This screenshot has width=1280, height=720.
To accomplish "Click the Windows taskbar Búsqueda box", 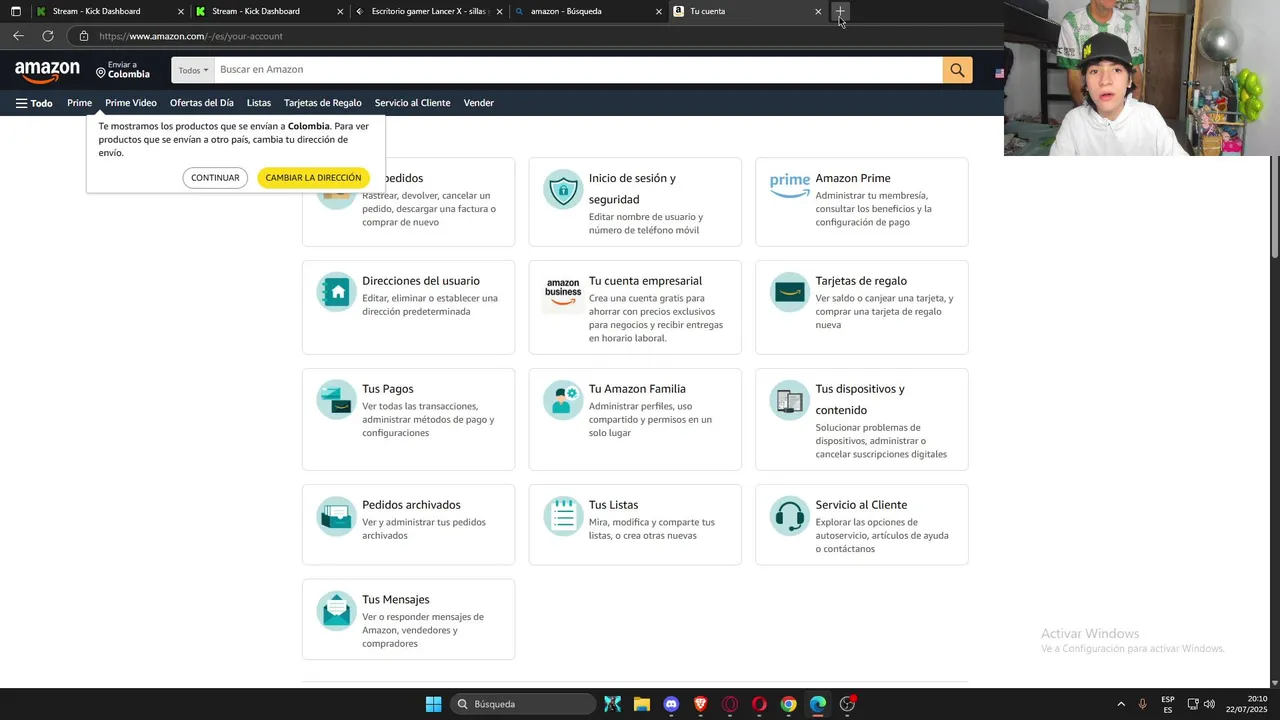I will pyautogui.click(x=524, y=704).
